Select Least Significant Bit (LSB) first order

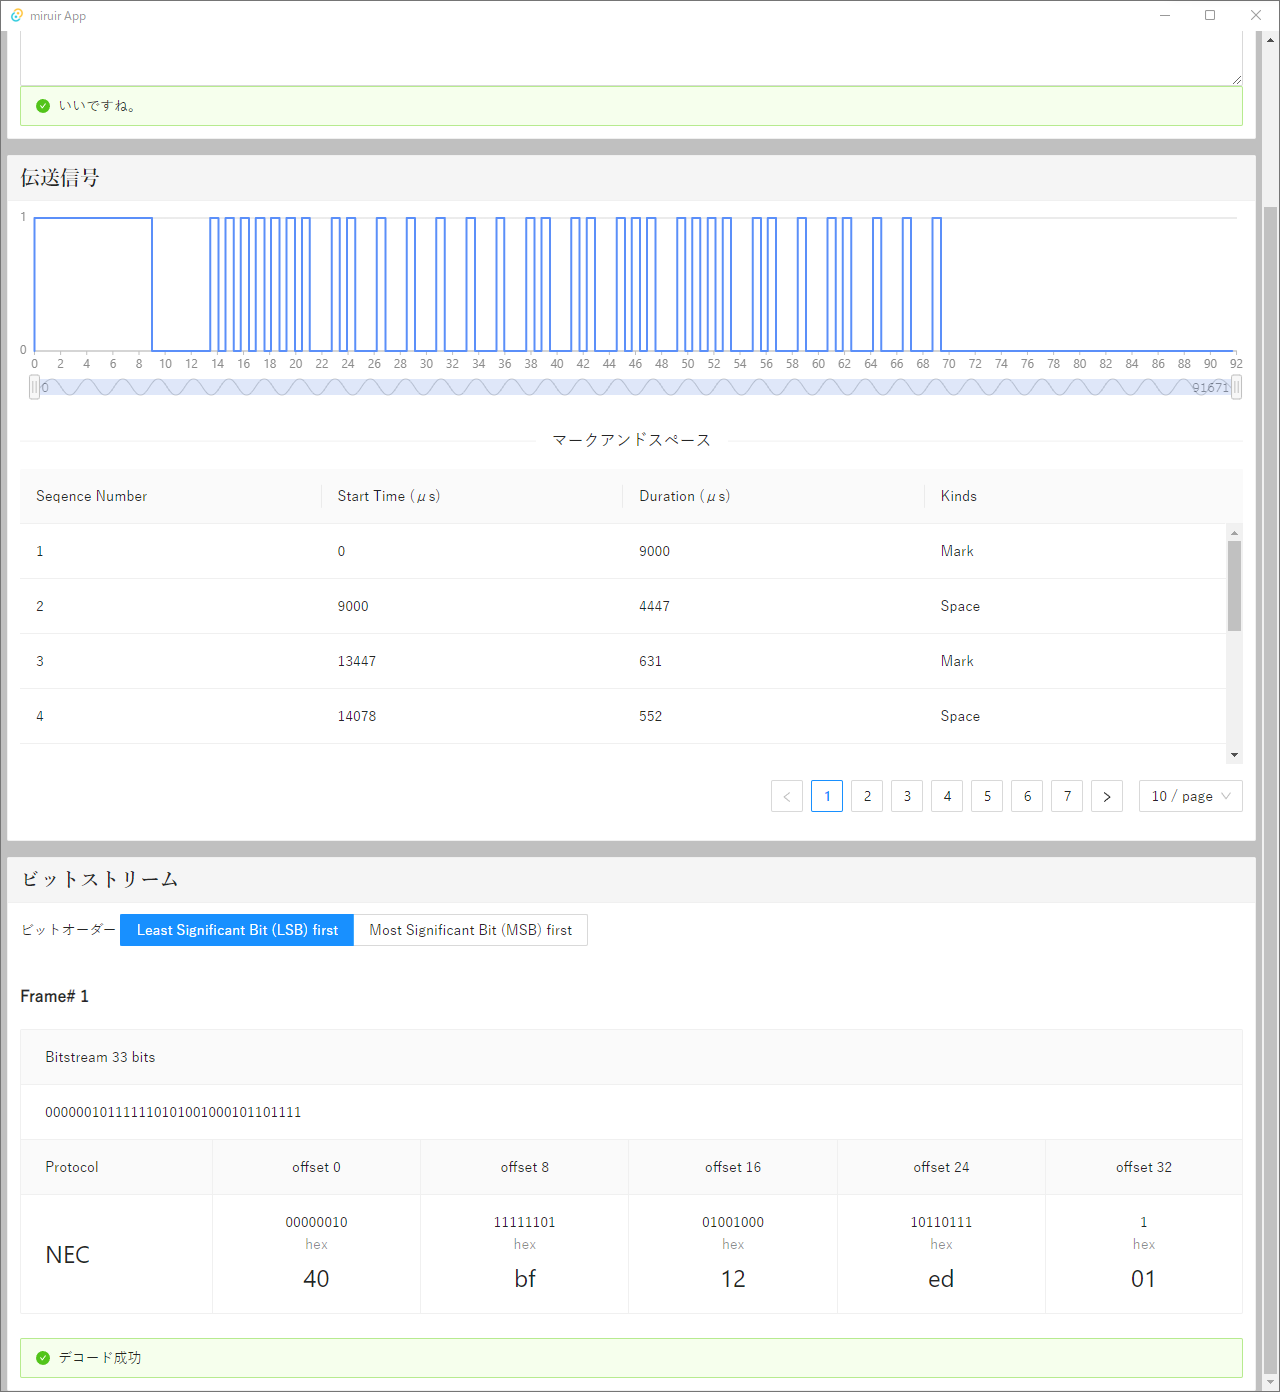tap(237, 930)
